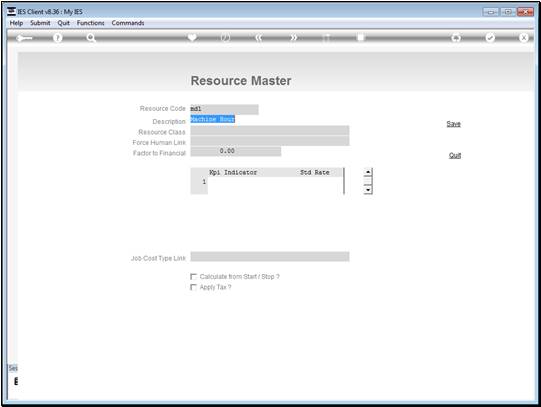Screen dimensions: 541x407
Task: Click the Quit link on the form
Action: point(455,156)
